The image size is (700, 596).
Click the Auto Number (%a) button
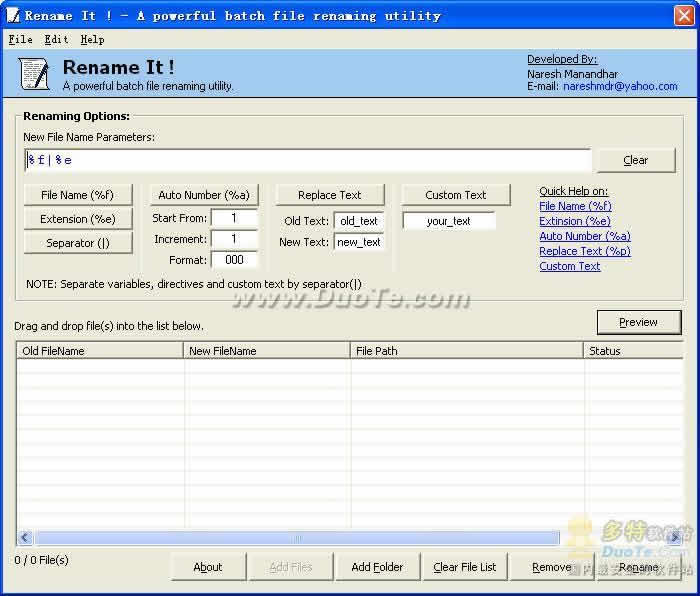coord(204,195)
